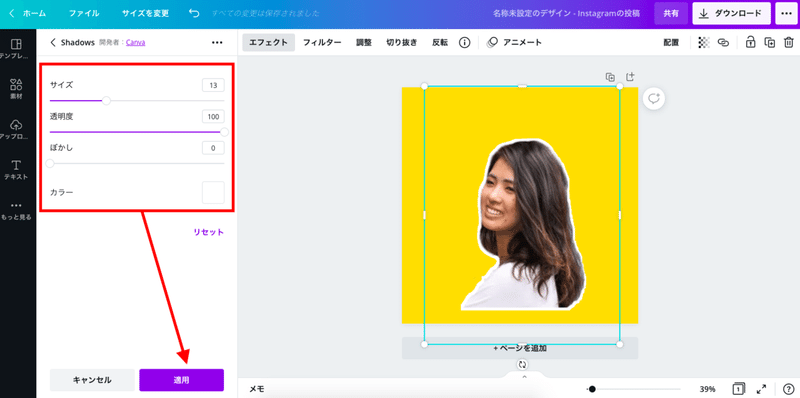Click the 共有 share button
800x398 pixels.
671,14
